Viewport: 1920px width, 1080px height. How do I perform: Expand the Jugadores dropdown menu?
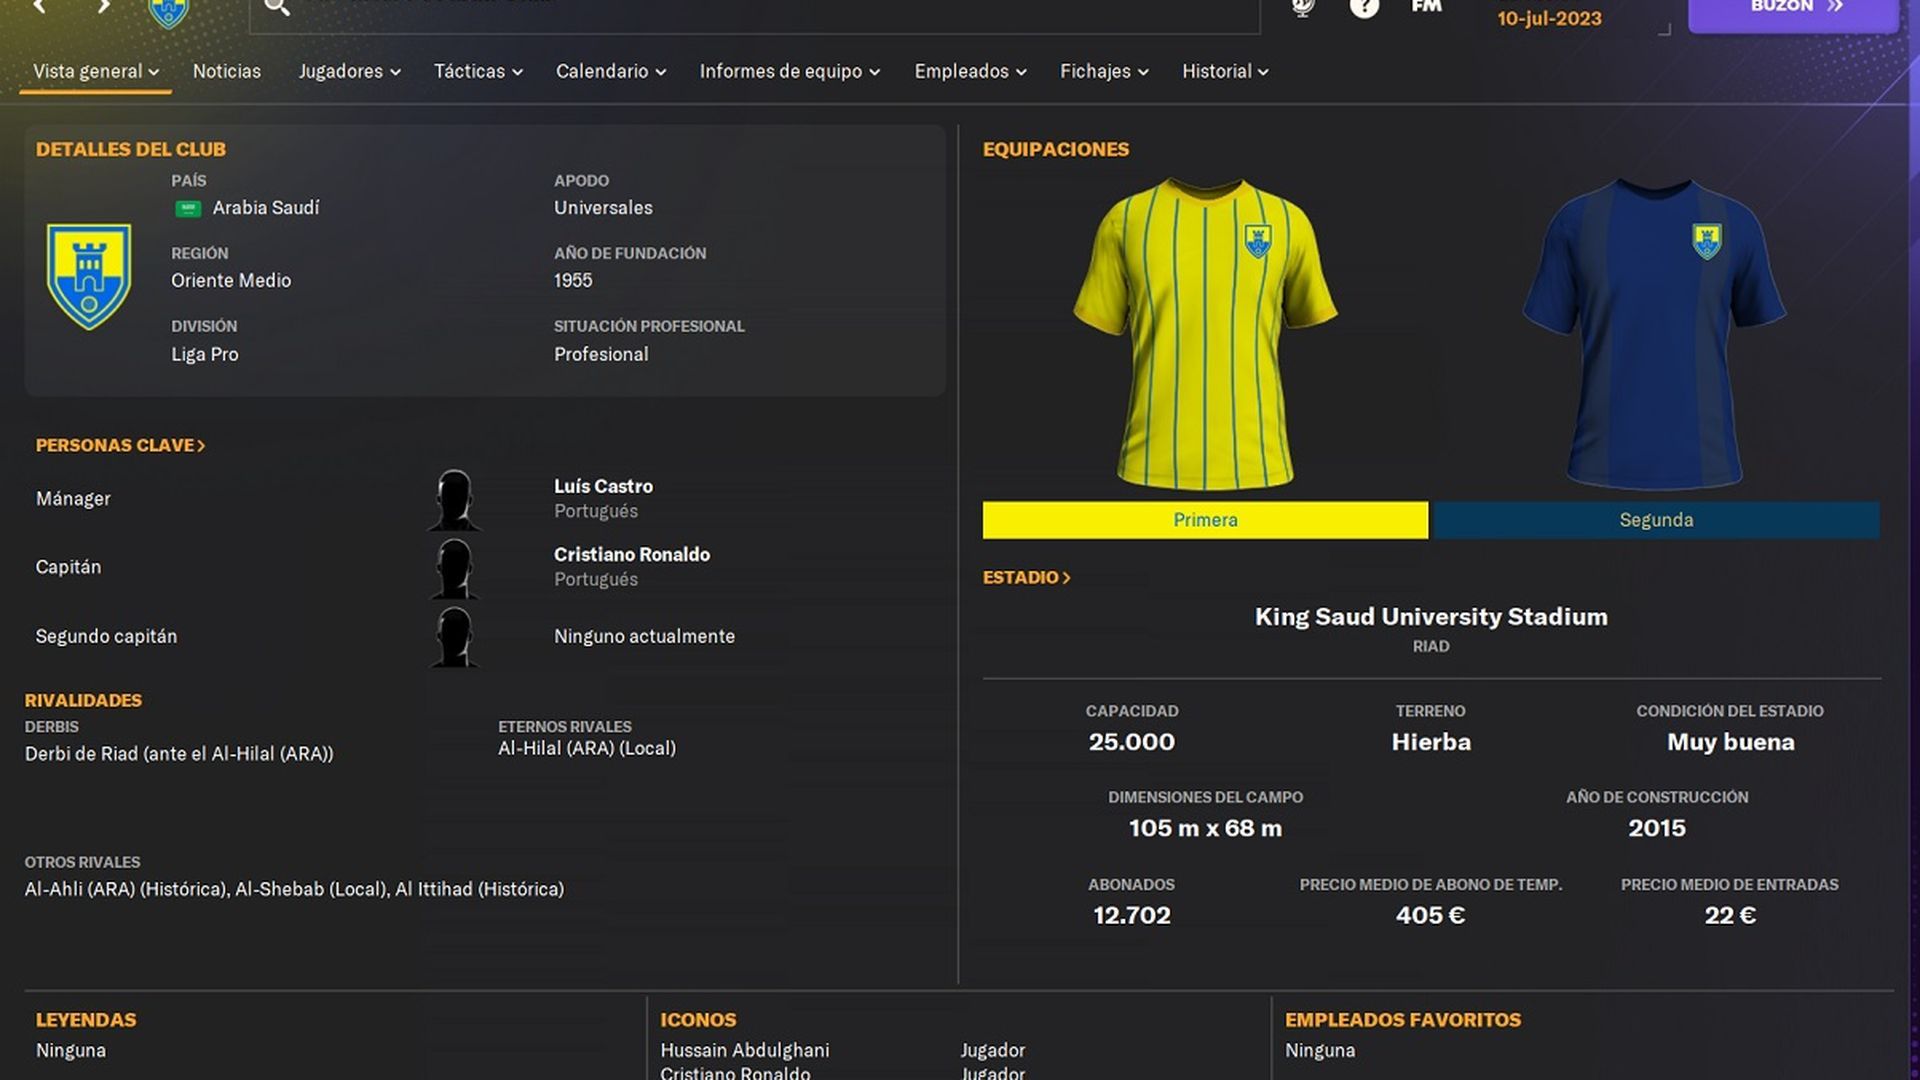349,72
